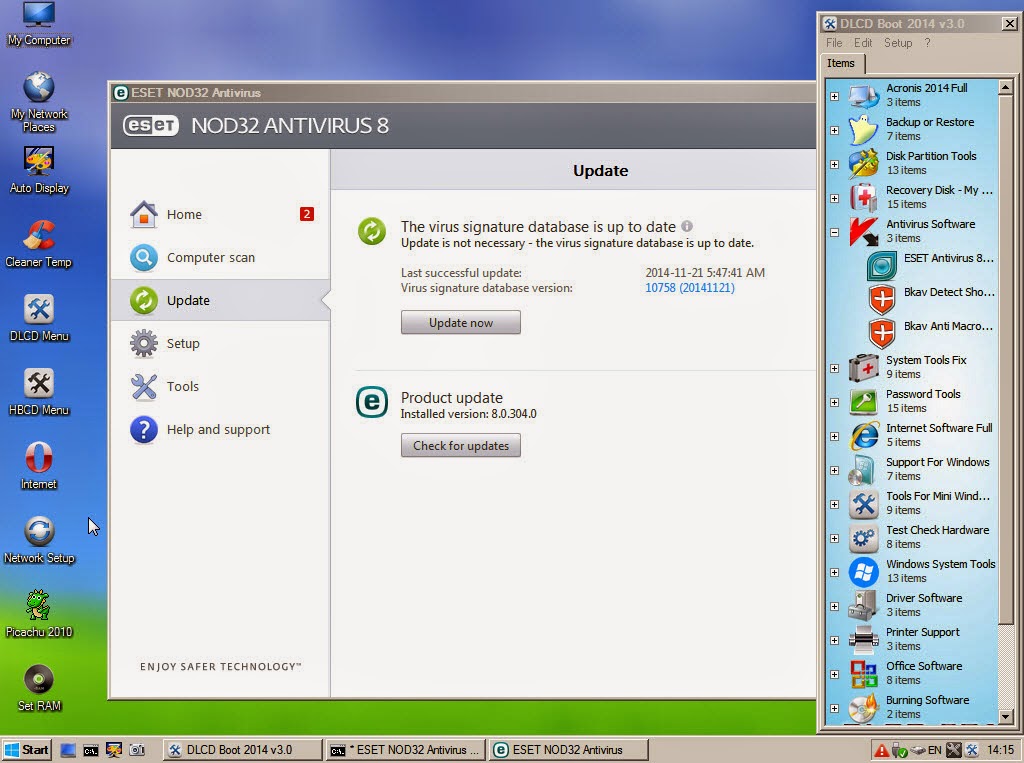Click the Windows Start button

point(27,750)
